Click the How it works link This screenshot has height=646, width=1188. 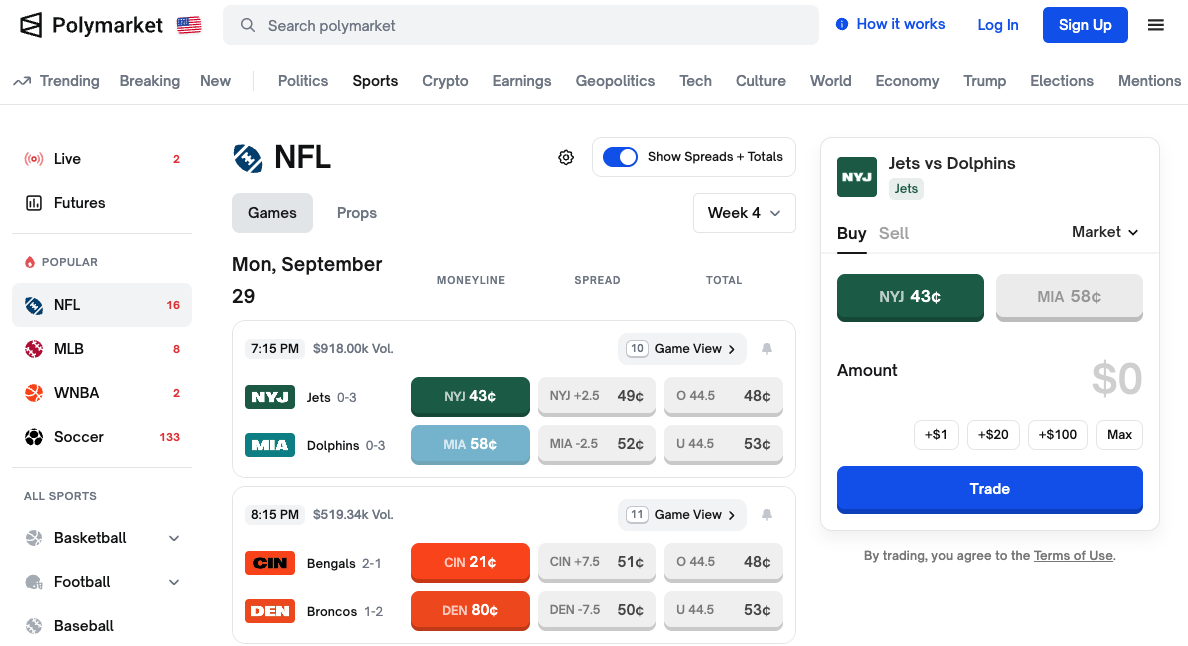tap(901, 24)
